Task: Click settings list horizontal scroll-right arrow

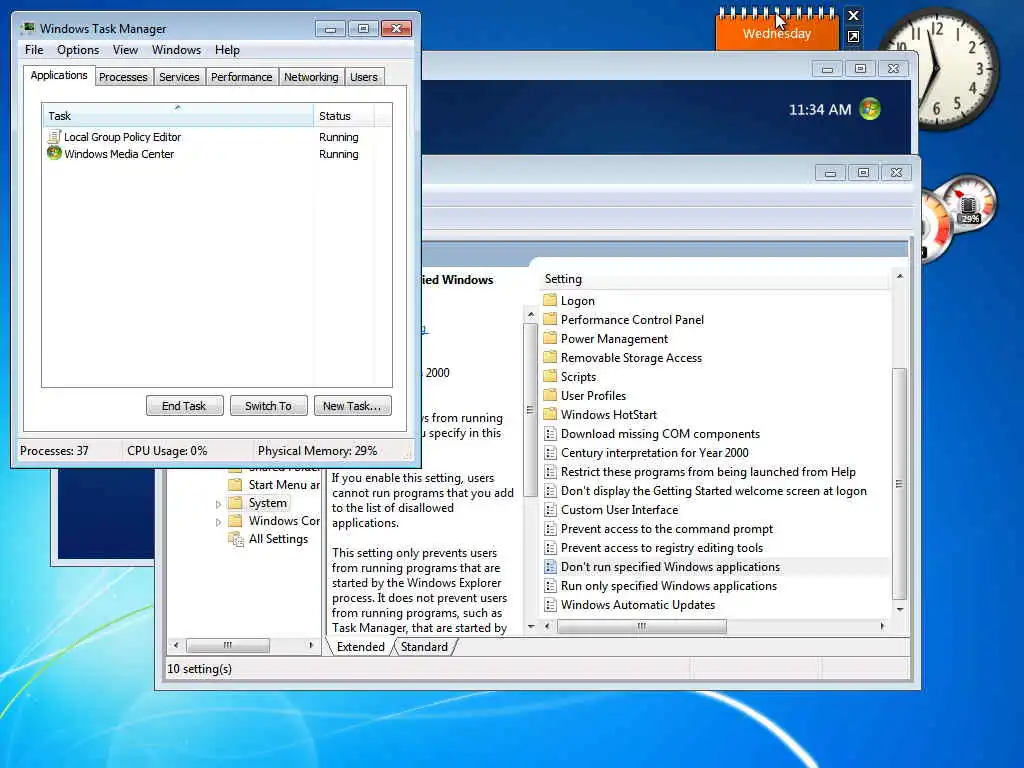Action: [882, 626]
